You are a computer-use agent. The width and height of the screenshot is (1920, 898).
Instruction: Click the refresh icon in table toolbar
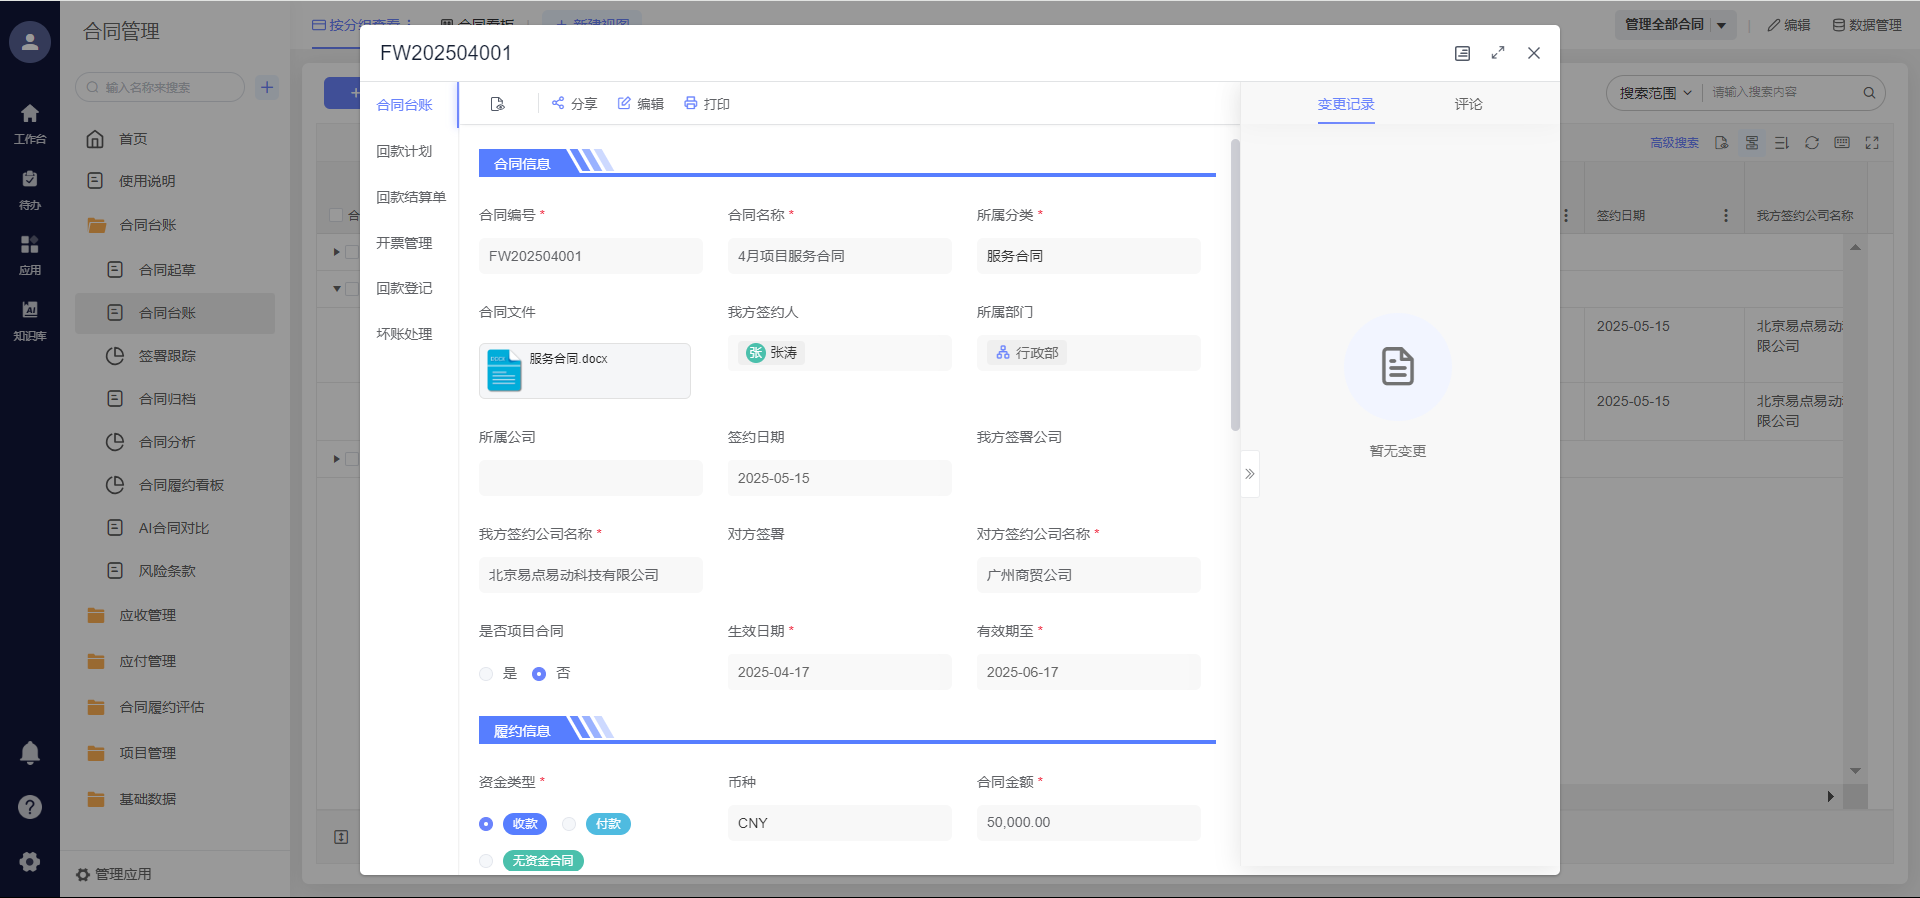click(1811, 143)
